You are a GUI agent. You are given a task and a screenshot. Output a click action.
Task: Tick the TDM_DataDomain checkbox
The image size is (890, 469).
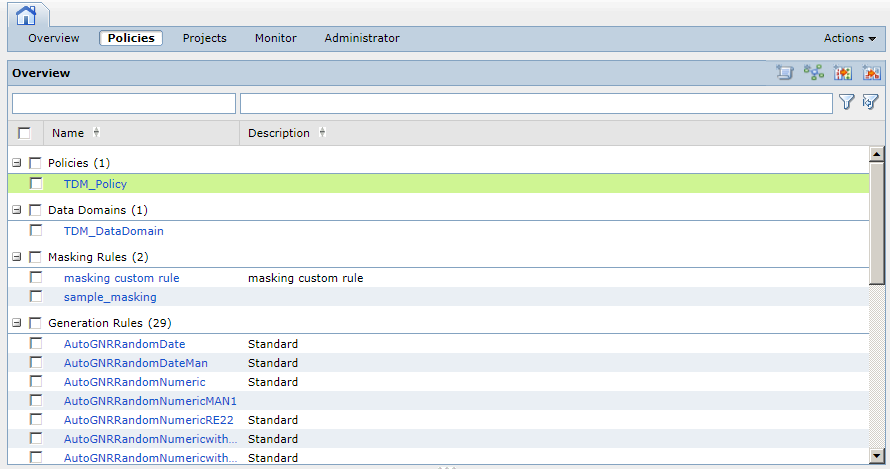pyautogui.click(x=36, y=231)
